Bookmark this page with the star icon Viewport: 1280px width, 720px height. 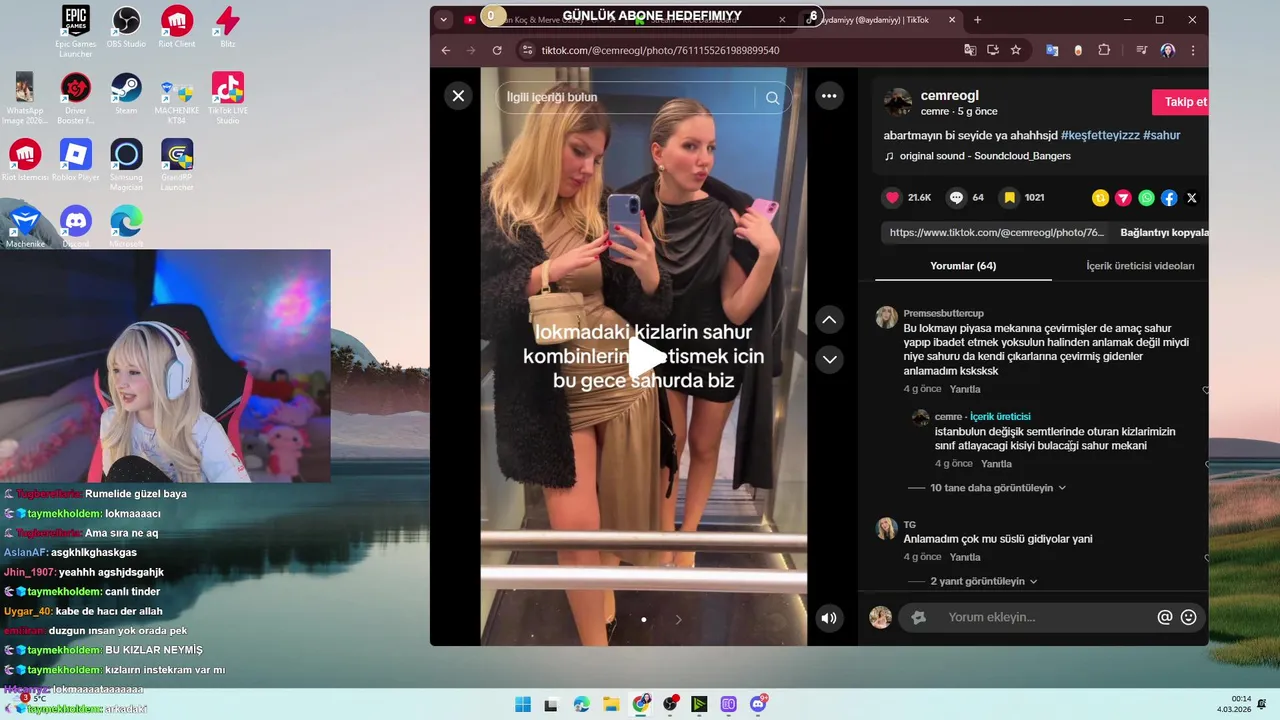pyautogui.click(x=1016, y=50)
